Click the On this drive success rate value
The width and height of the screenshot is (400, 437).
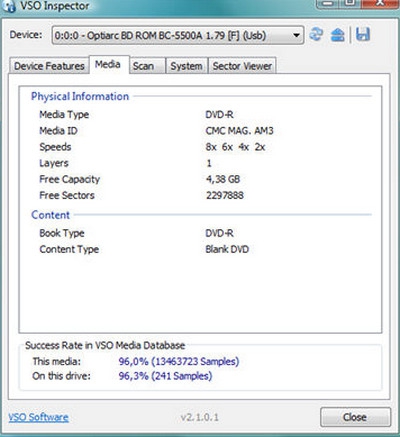coord(165,376)
